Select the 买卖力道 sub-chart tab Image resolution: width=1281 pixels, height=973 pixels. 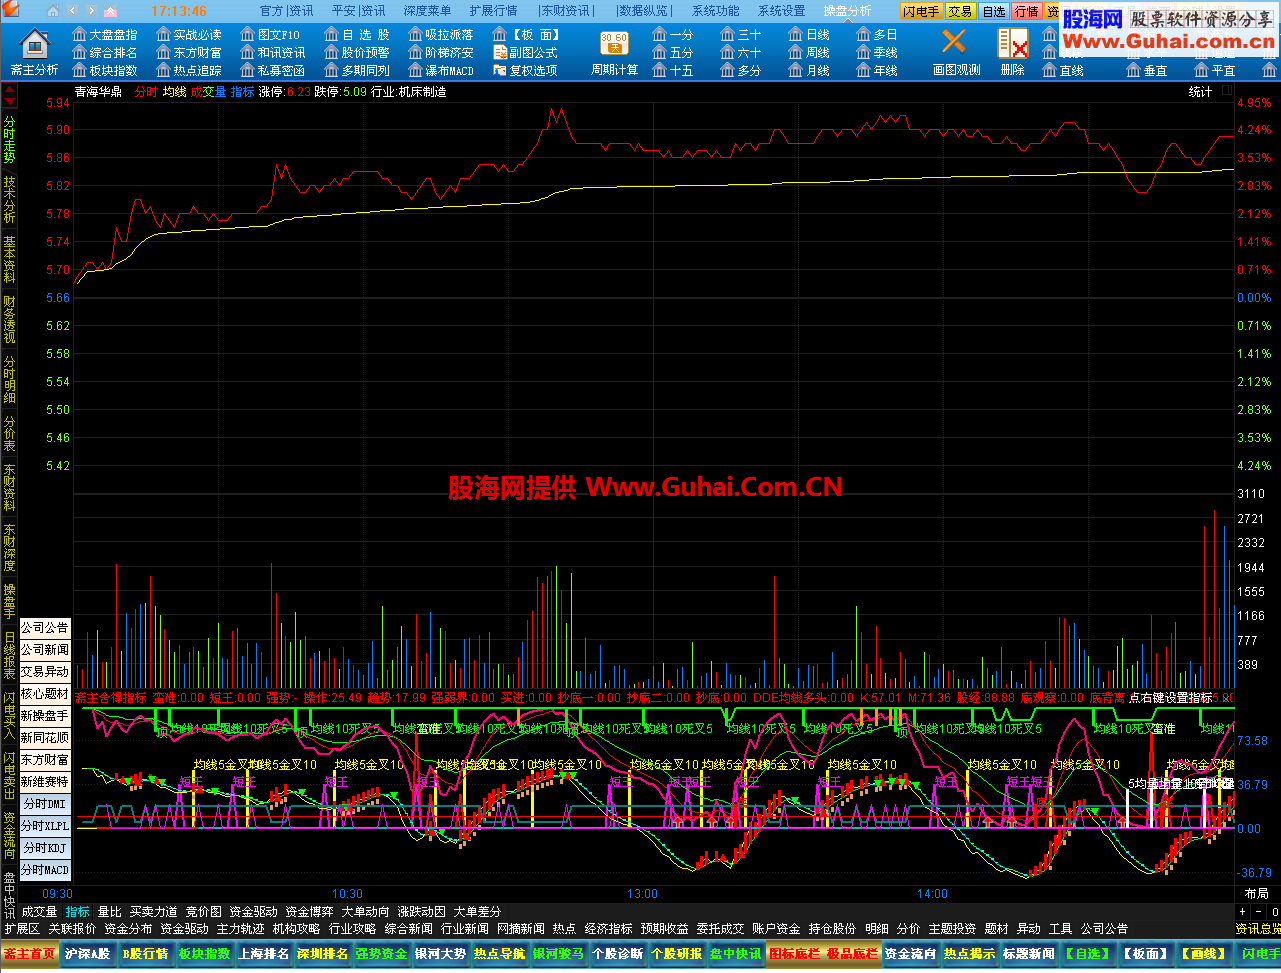tap(153, 911)
